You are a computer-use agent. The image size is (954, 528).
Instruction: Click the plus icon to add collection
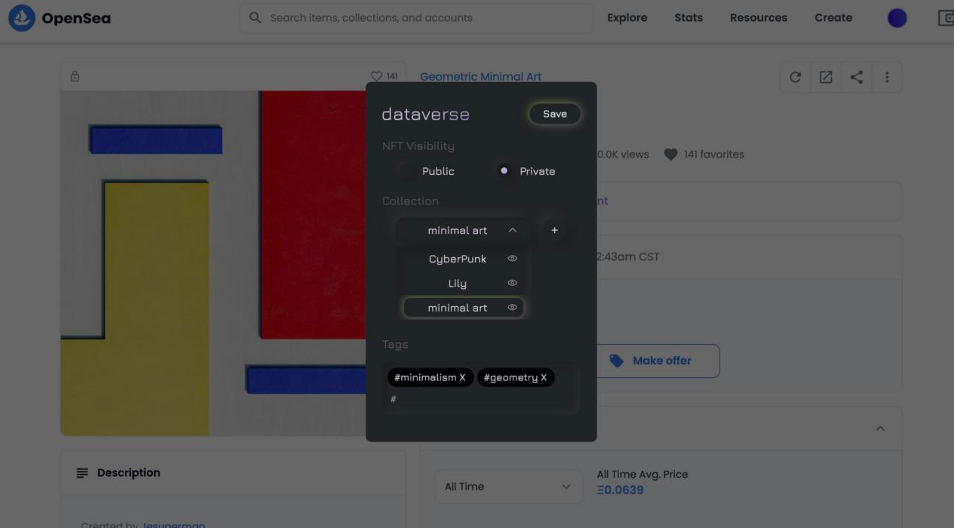coord(554,230)
